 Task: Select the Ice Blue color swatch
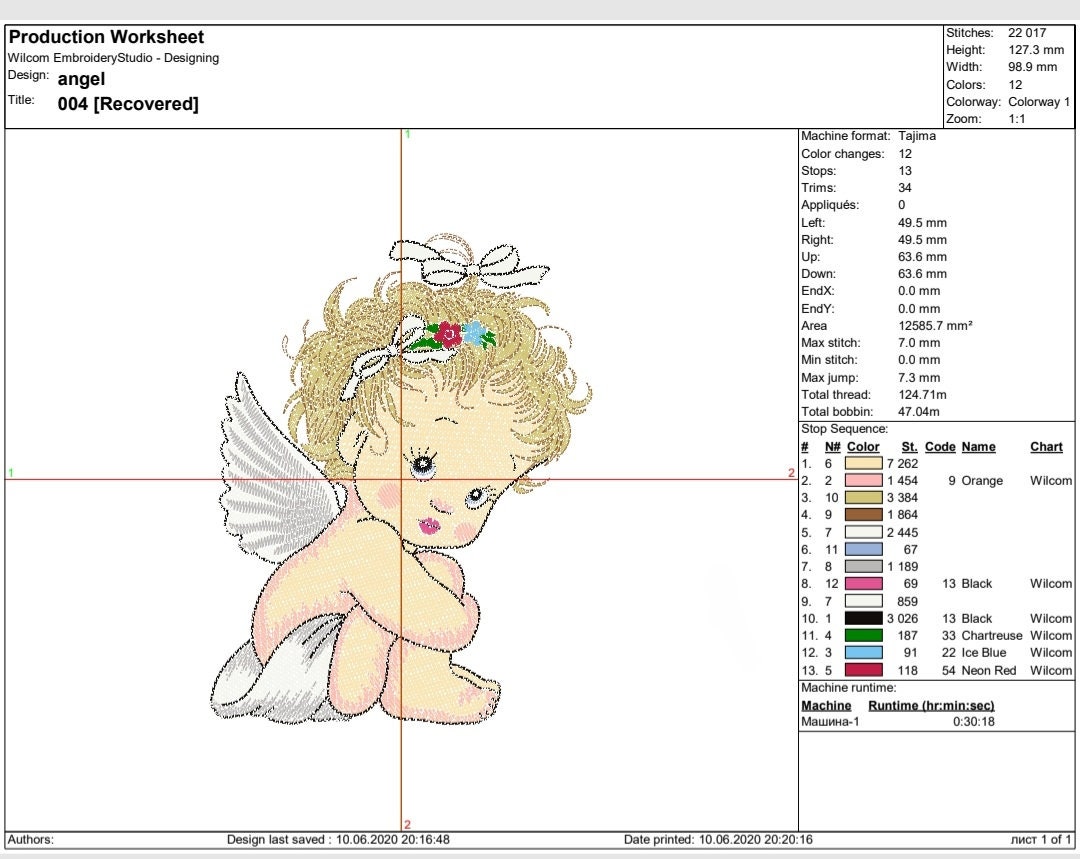point(862,652)
